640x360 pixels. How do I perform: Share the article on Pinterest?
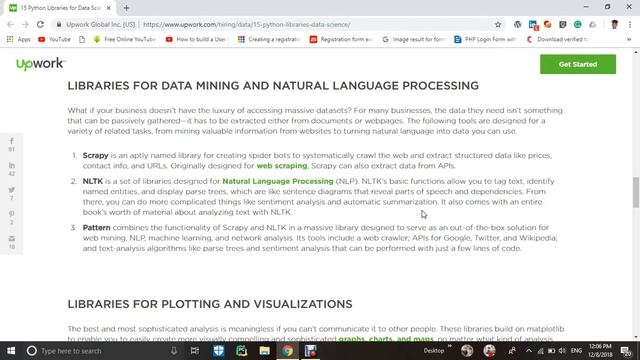coord(11,214)
